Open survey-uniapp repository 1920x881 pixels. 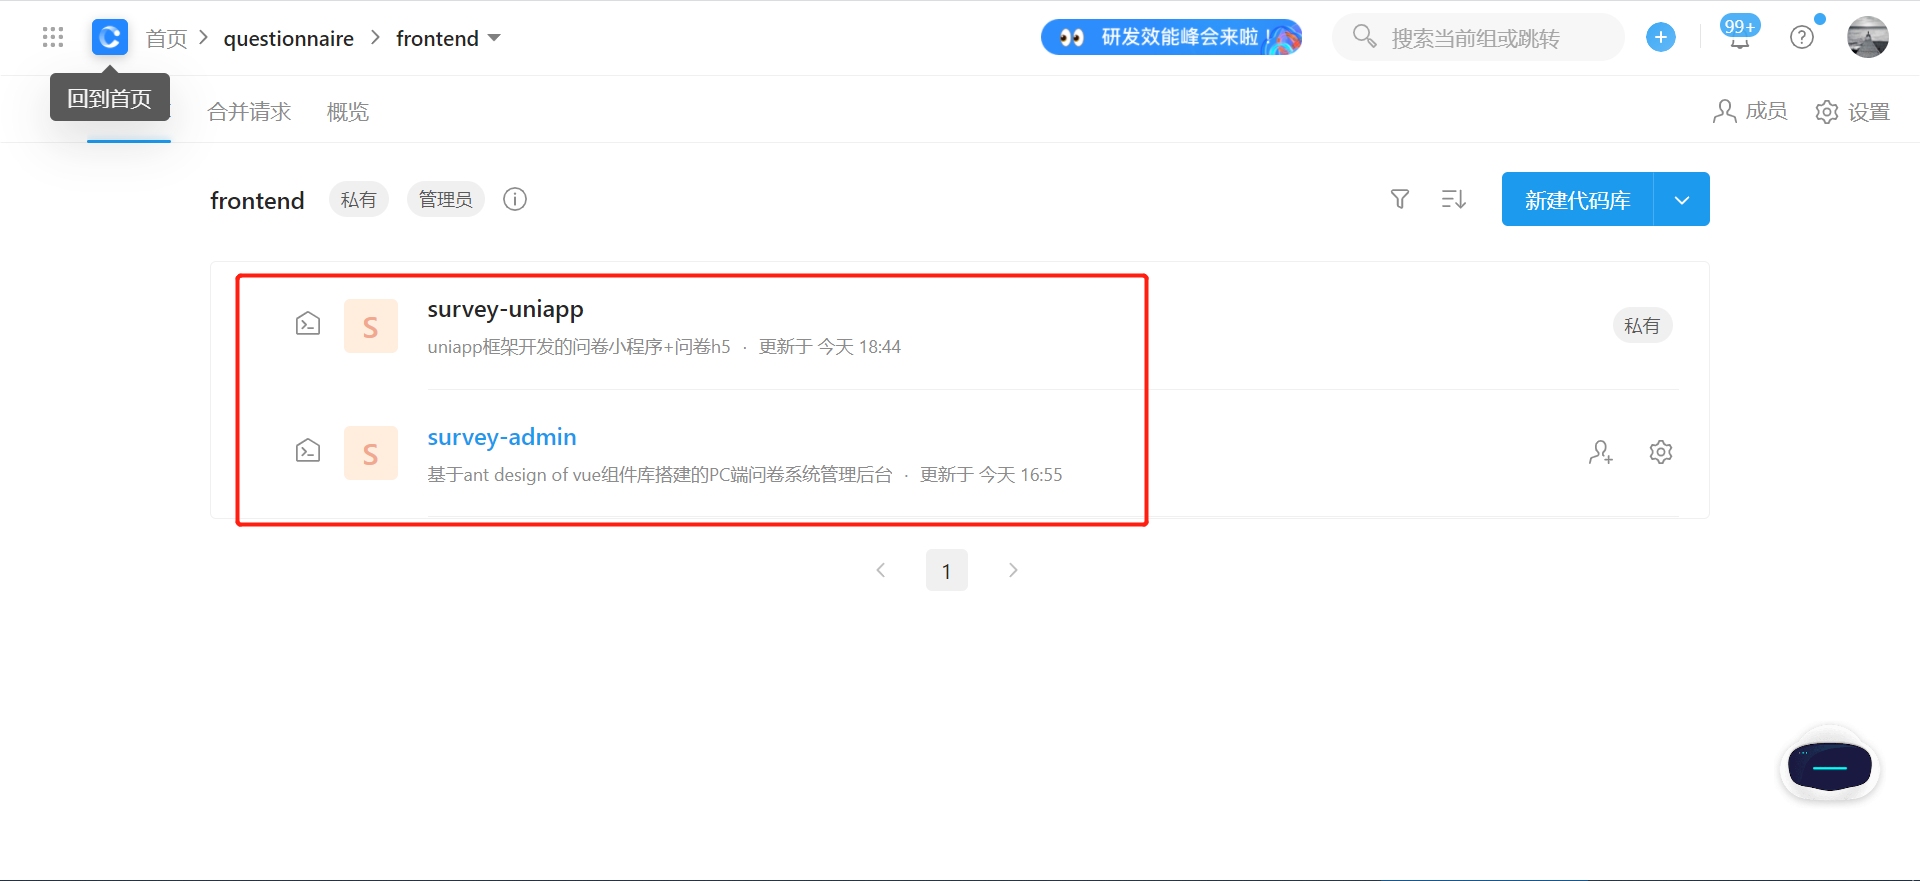coord(505,310)
